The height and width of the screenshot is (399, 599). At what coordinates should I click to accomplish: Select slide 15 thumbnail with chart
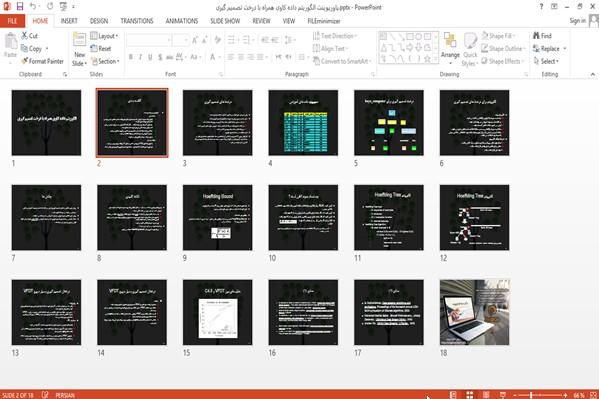pos(218,312)
